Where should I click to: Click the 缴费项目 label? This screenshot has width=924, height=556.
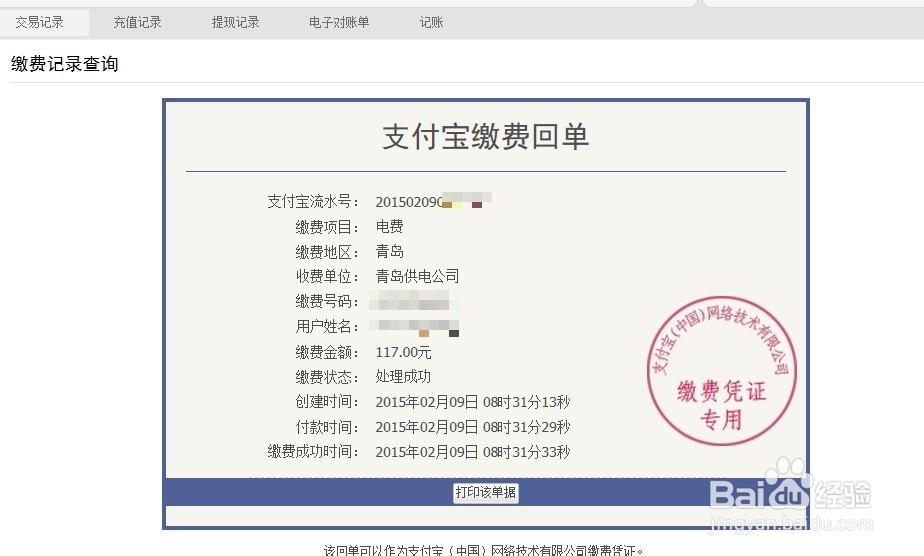click(327, 227)
